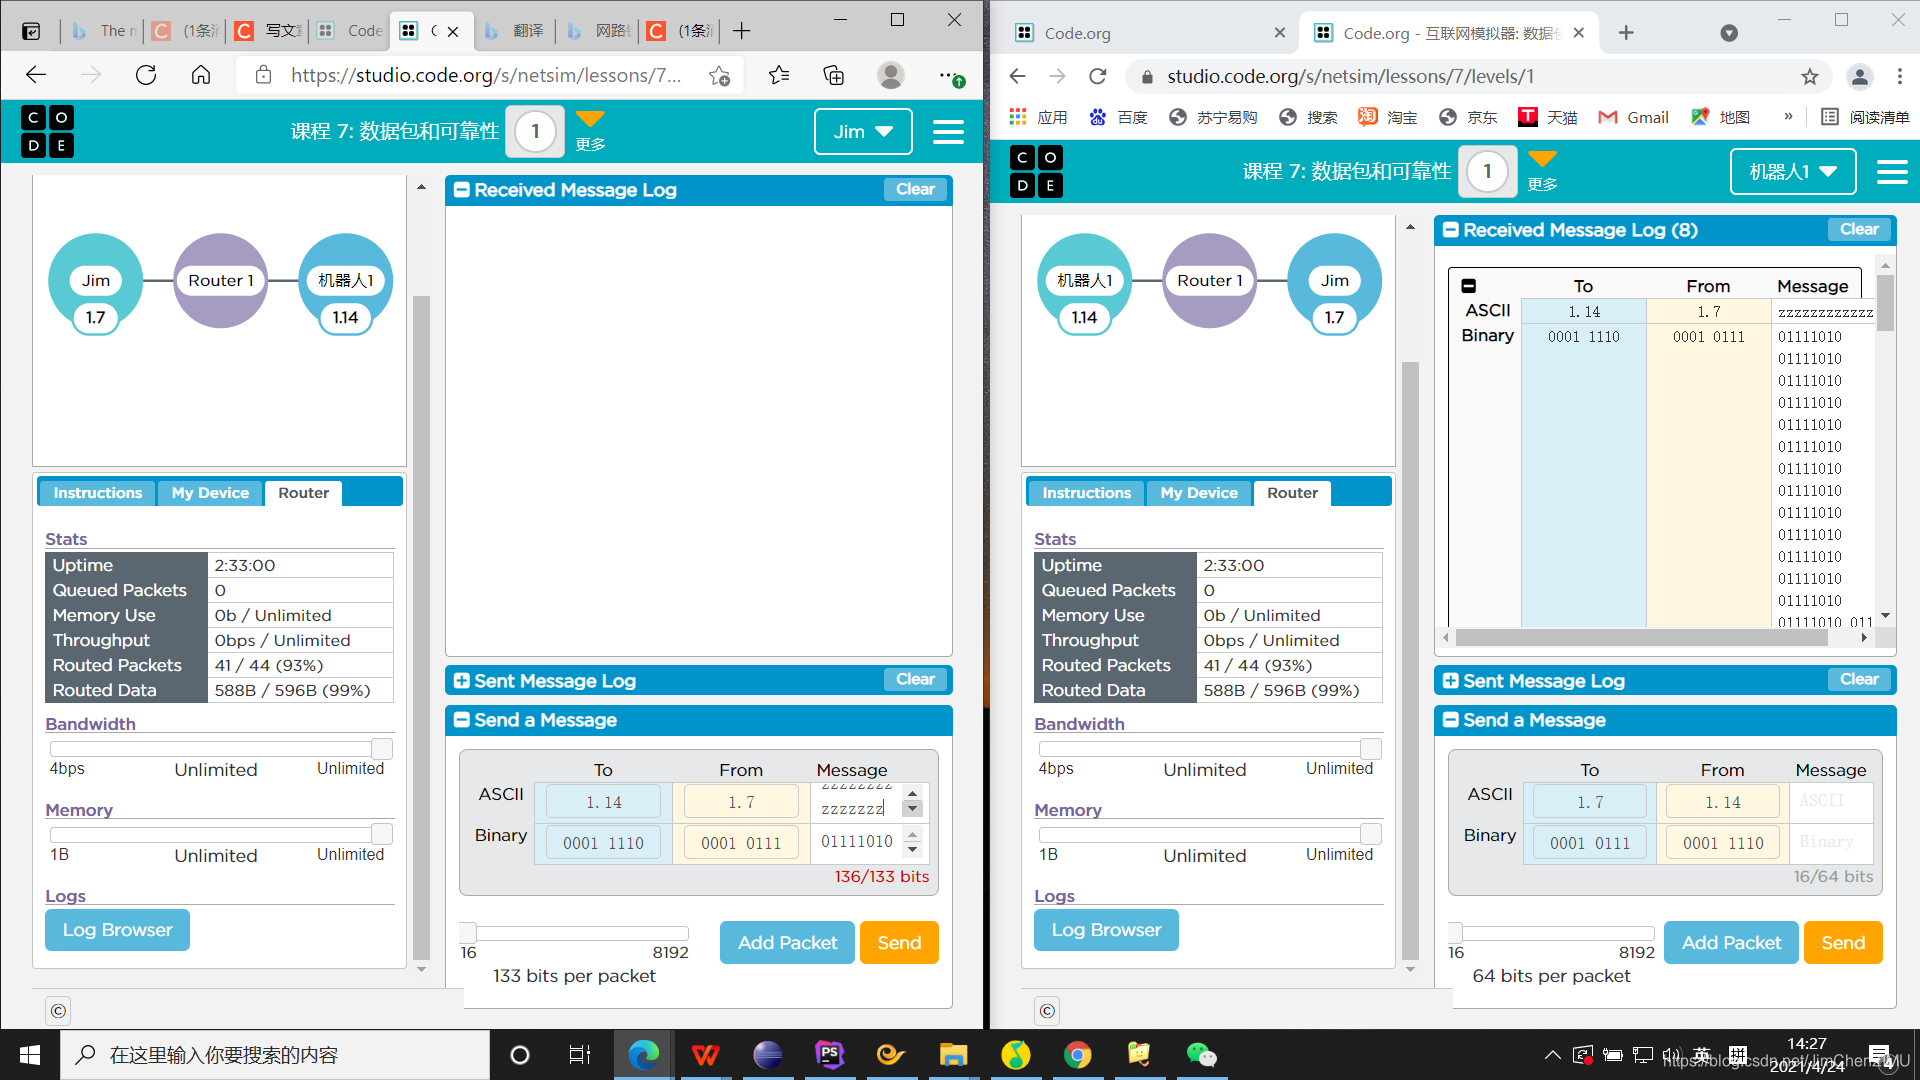Open the Jim user dropdown

[x=862, y=131]
